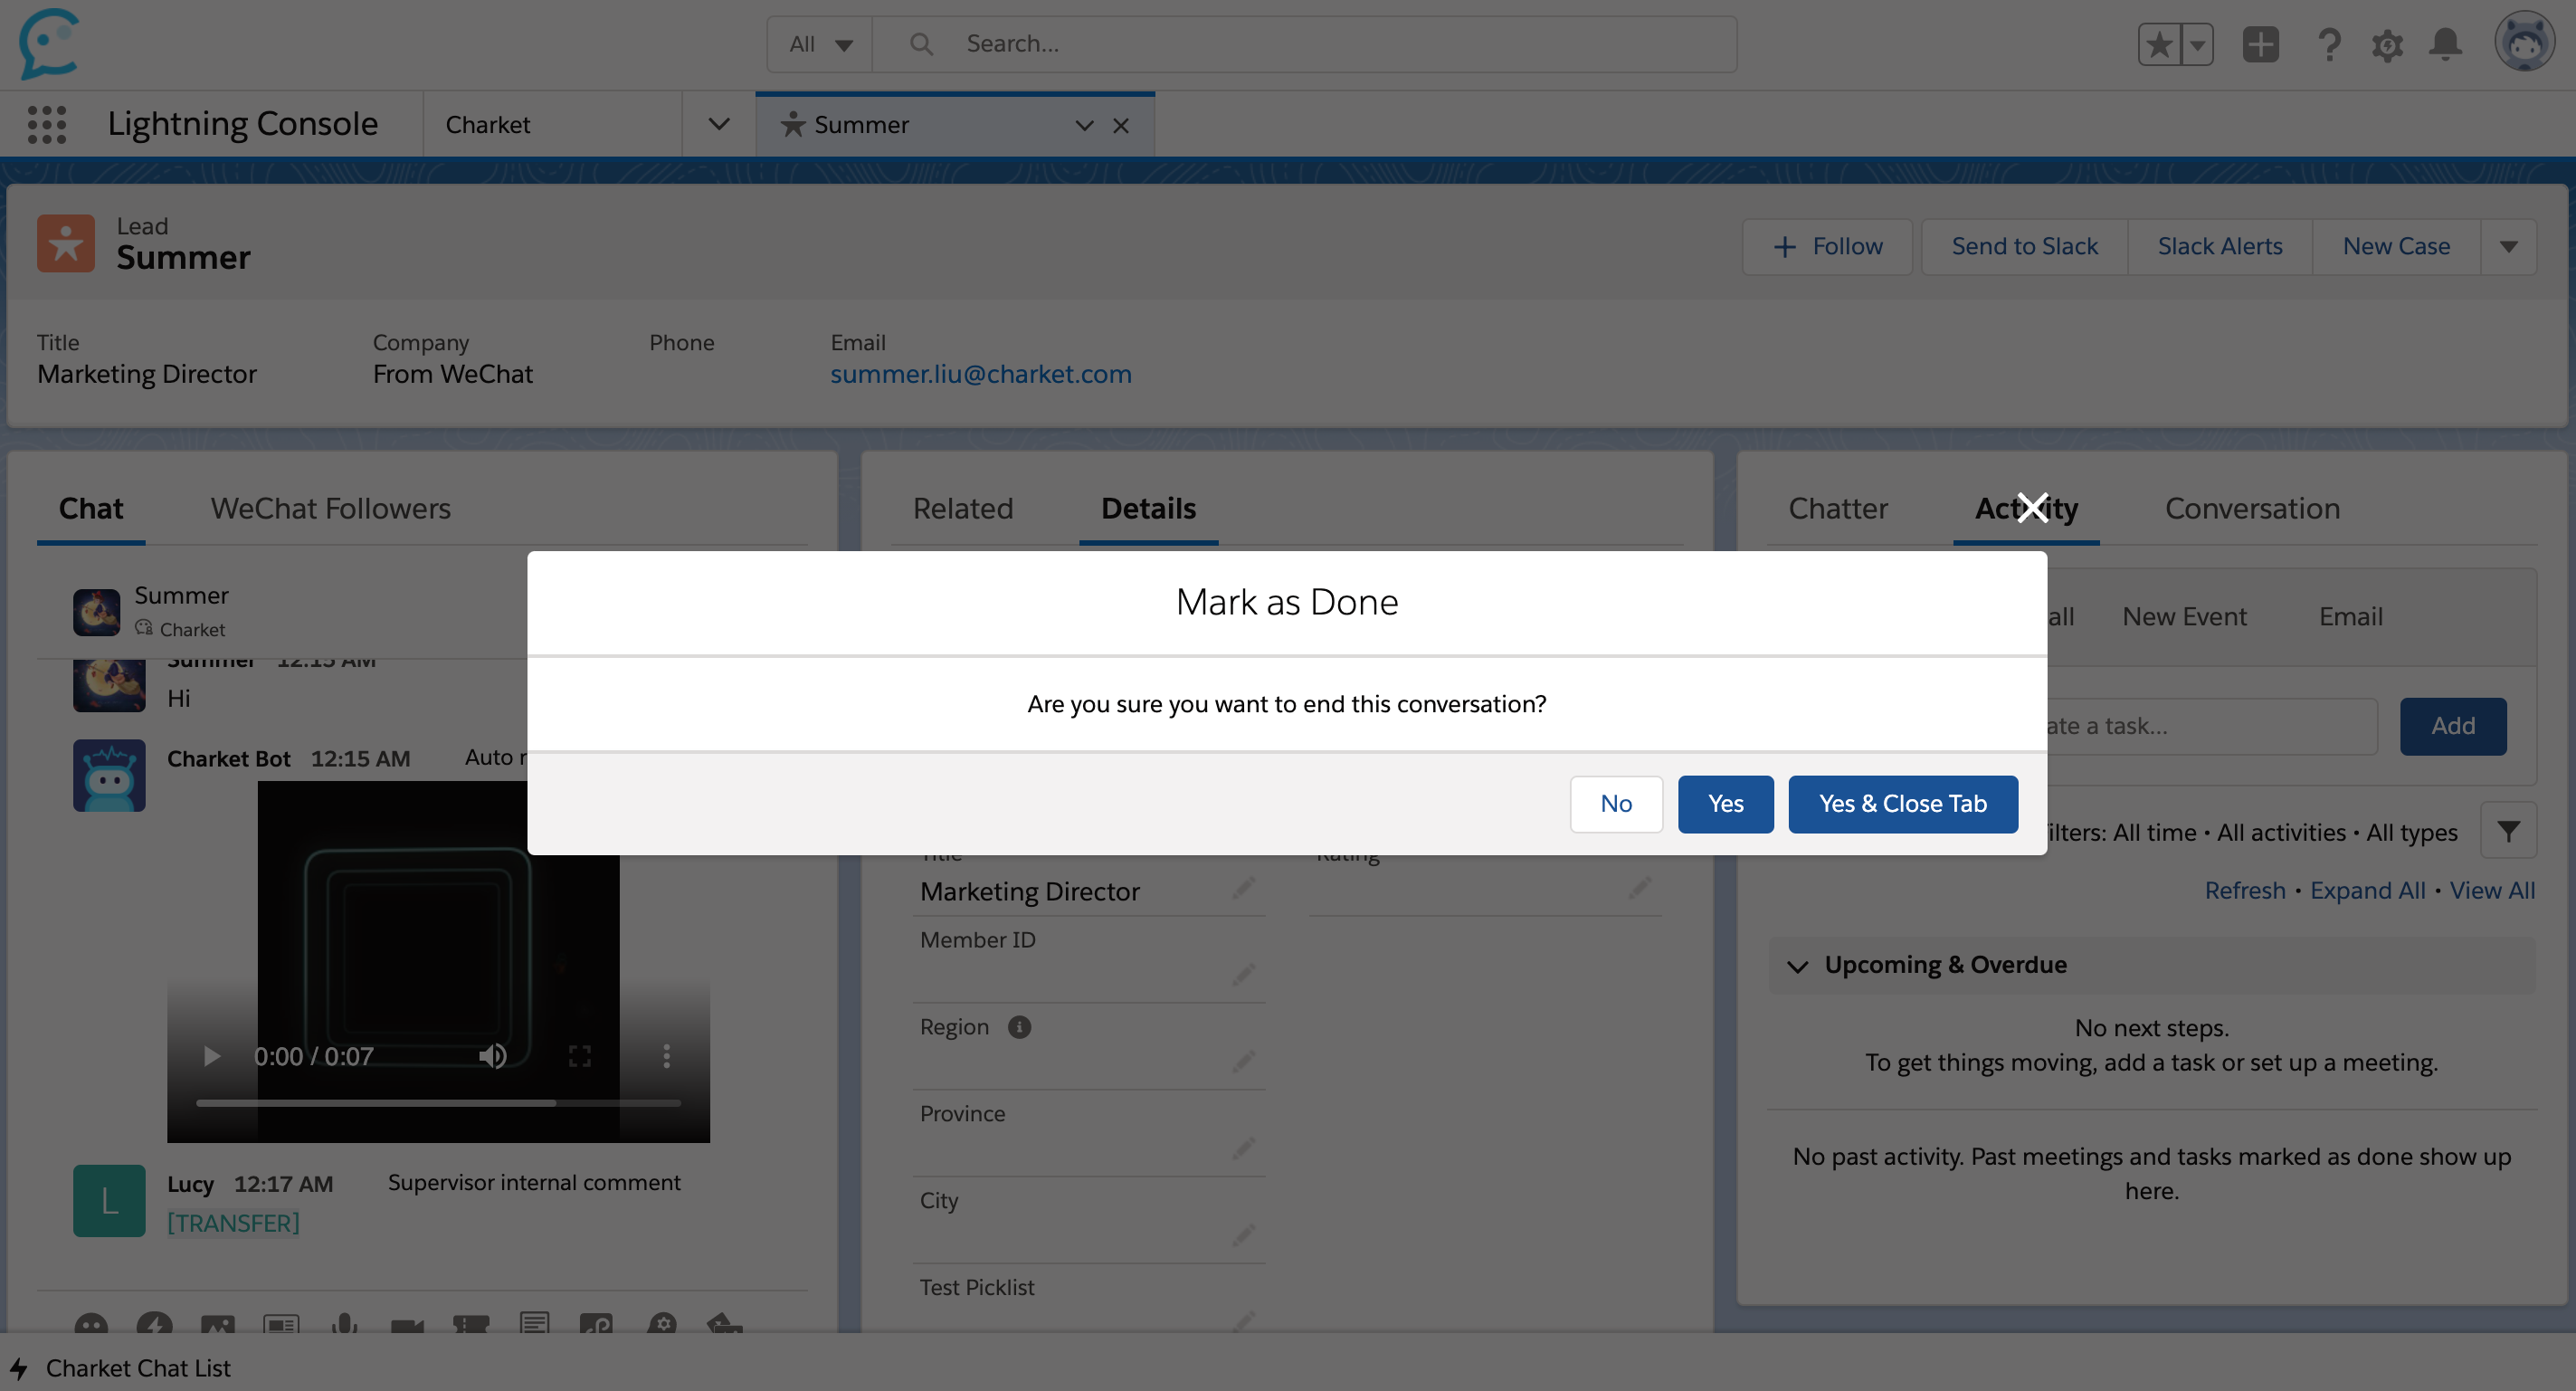
Task: Open the Conversation tab
Action: point(2252,508)
